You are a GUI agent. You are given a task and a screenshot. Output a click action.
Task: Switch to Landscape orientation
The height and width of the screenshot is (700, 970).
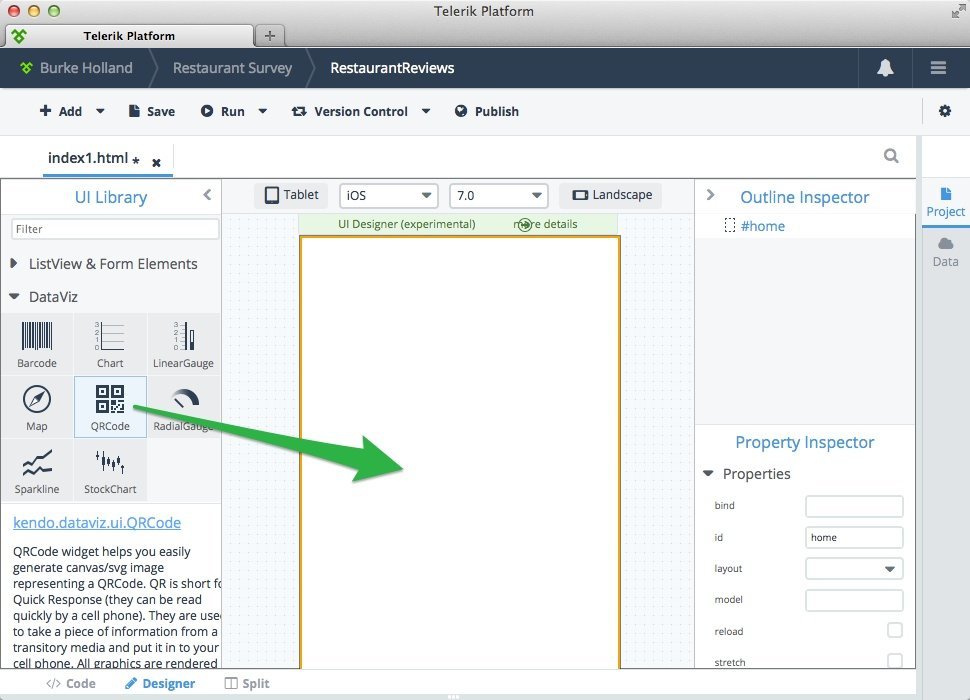click(x=611, y=195)
